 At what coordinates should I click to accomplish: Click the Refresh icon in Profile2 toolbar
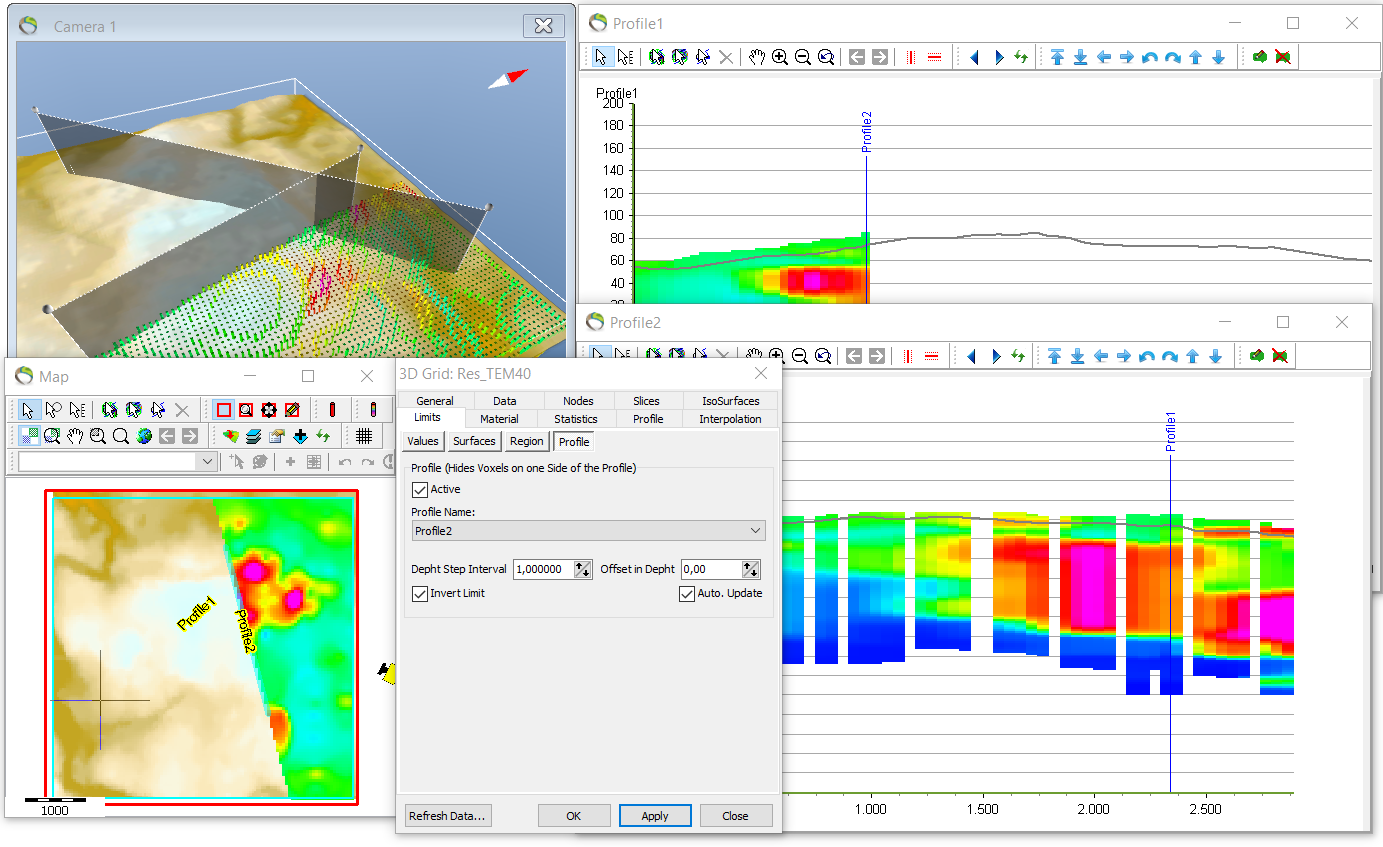pos(1020,355)
